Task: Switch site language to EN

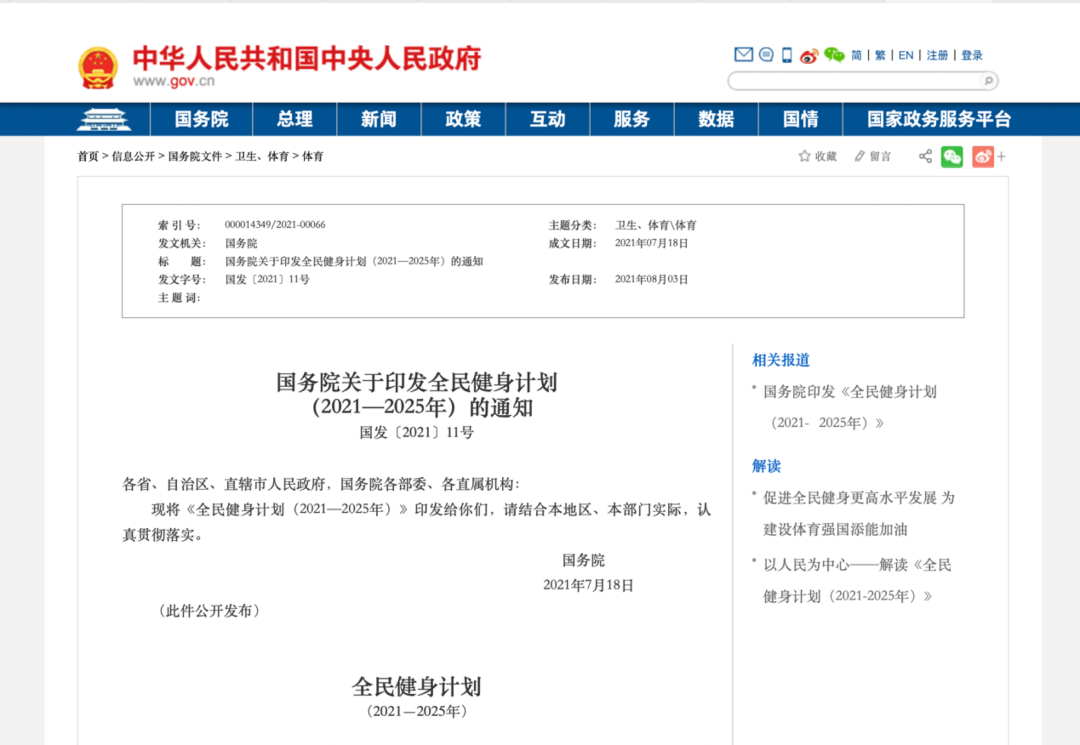Action: pos(905,56)
